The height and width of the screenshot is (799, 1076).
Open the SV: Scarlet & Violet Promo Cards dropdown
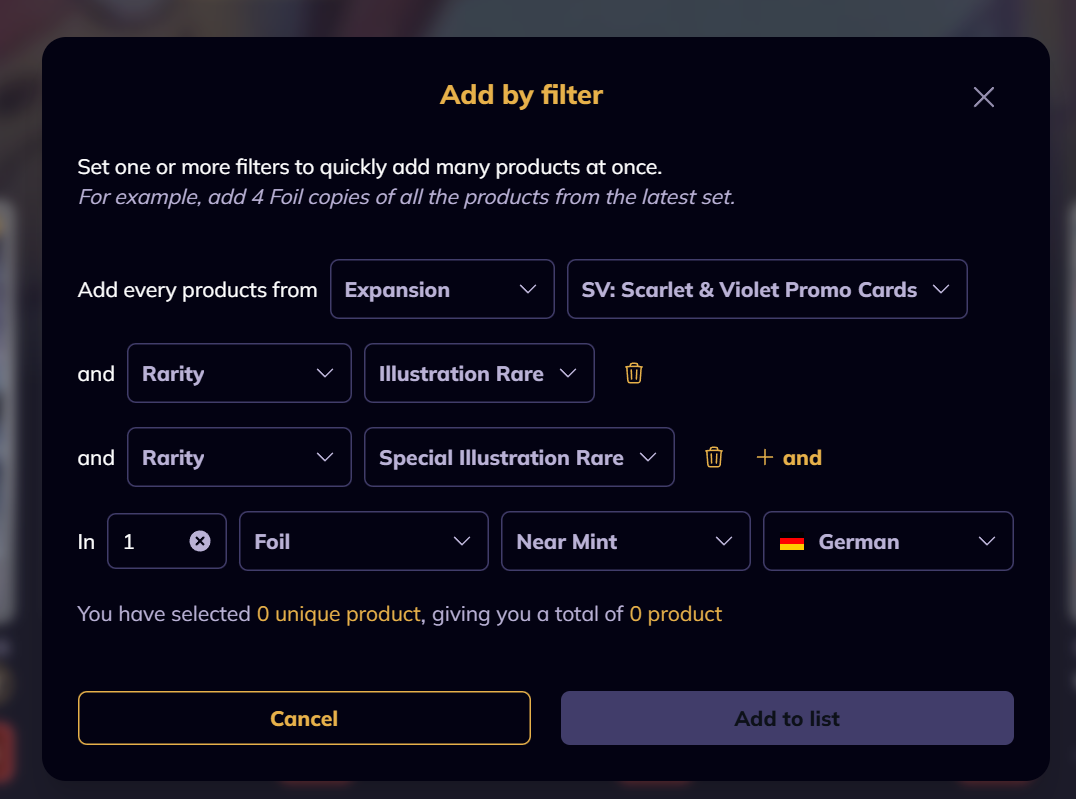coord(767,289)
